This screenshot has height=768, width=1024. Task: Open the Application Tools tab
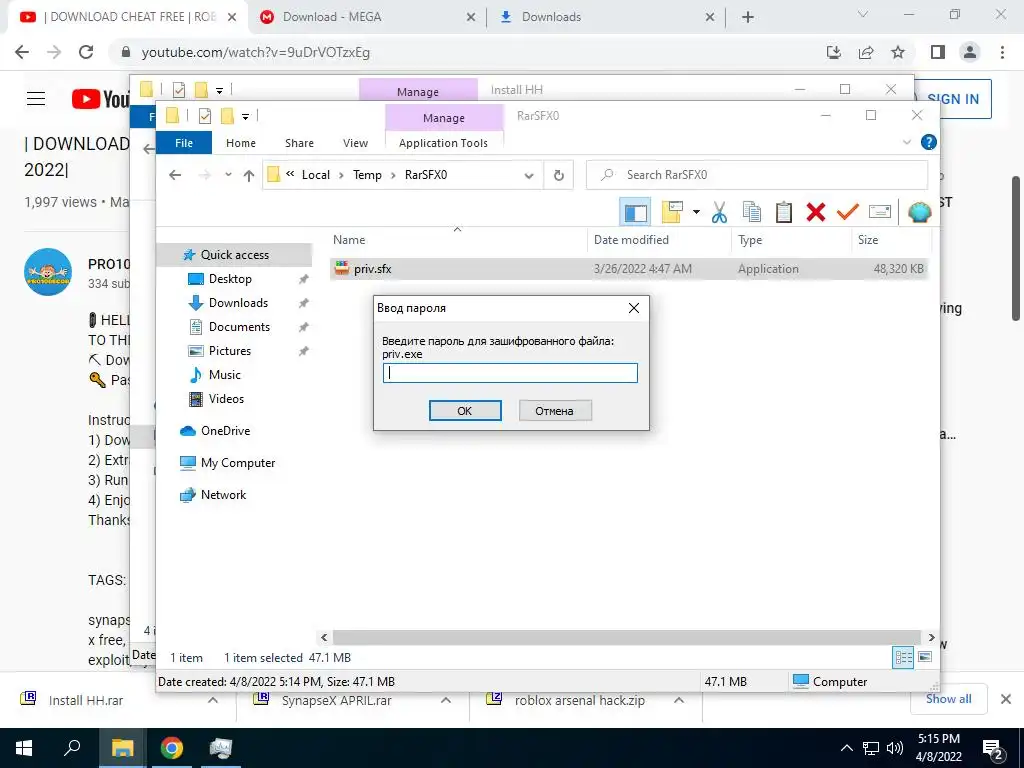pos(443,143)
